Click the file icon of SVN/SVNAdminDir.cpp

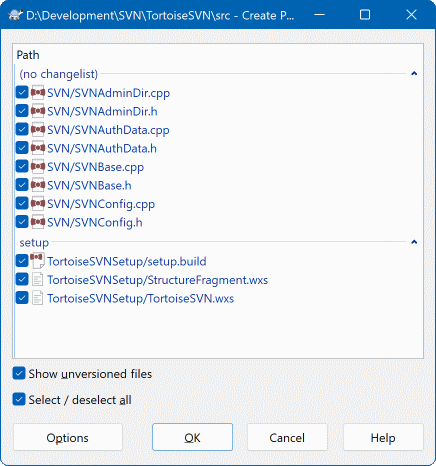click(38, 93)
